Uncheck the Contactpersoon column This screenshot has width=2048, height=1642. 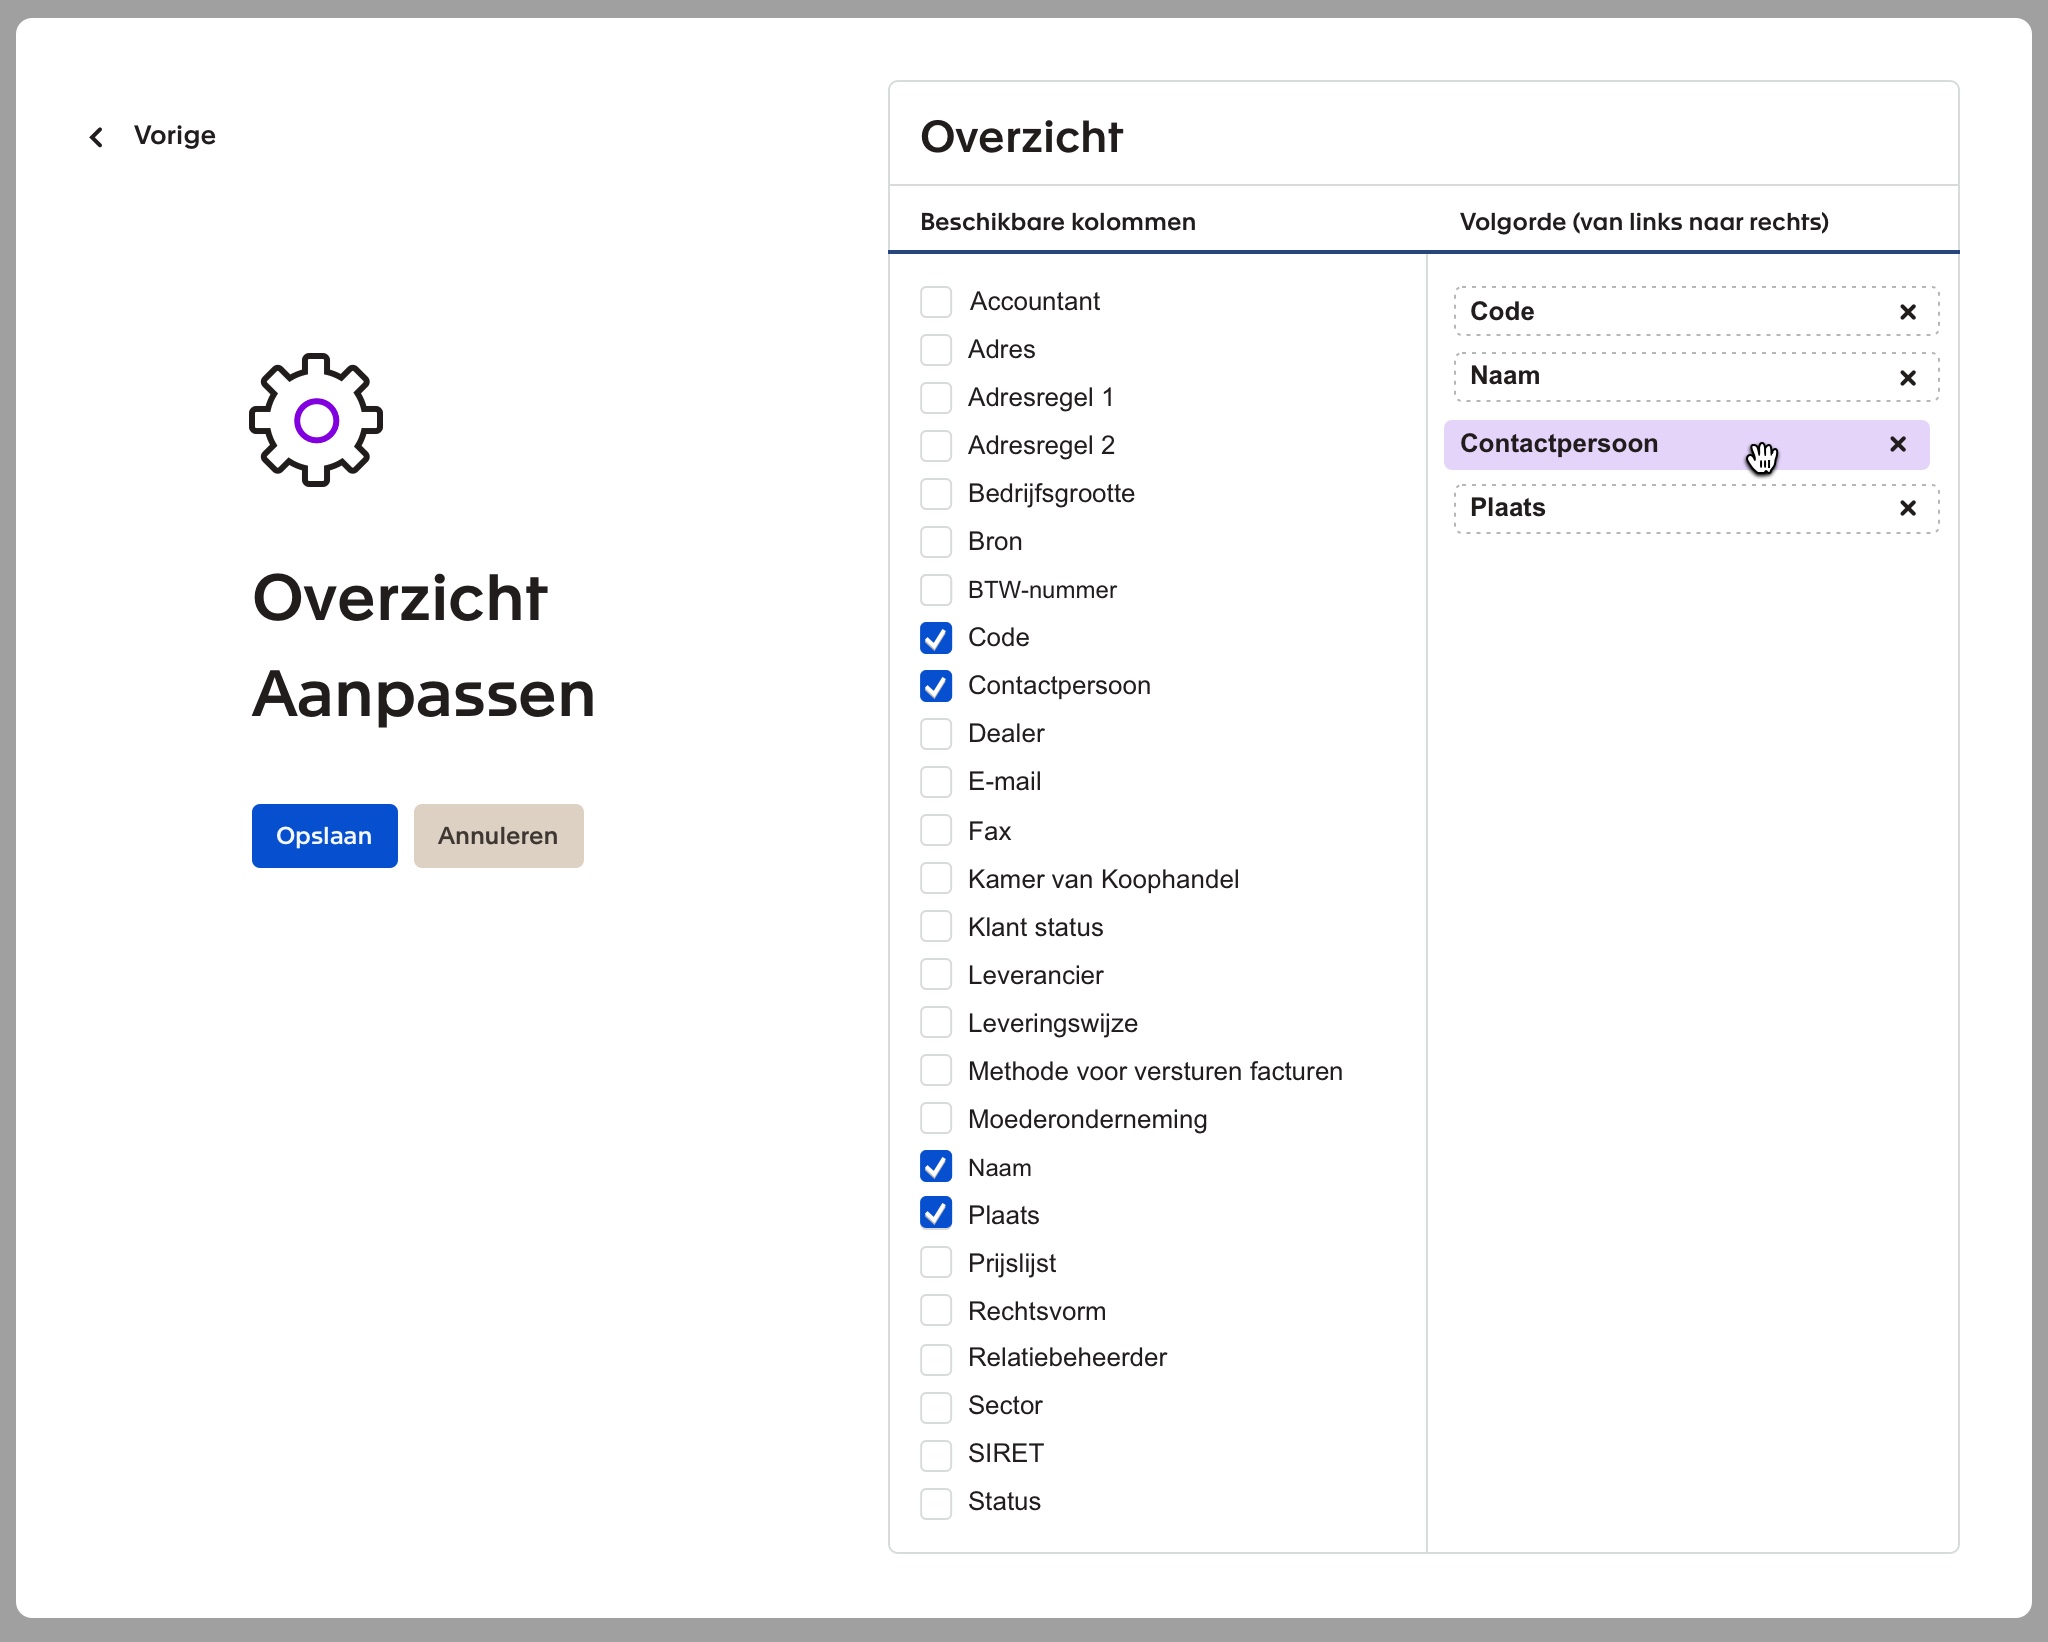936,686
